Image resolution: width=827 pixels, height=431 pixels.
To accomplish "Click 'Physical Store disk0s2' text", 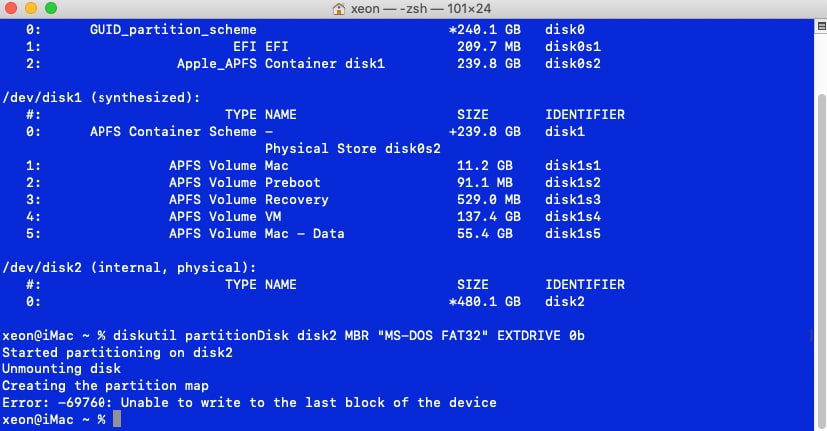I will 352,148.
